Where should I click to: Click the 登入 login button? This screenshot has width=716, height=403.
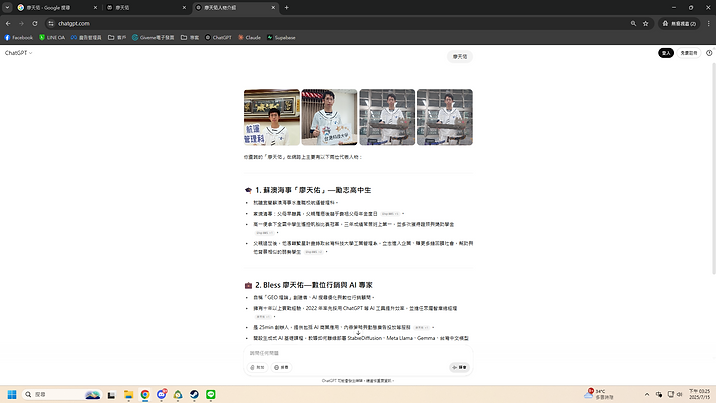tap(666, 52)
